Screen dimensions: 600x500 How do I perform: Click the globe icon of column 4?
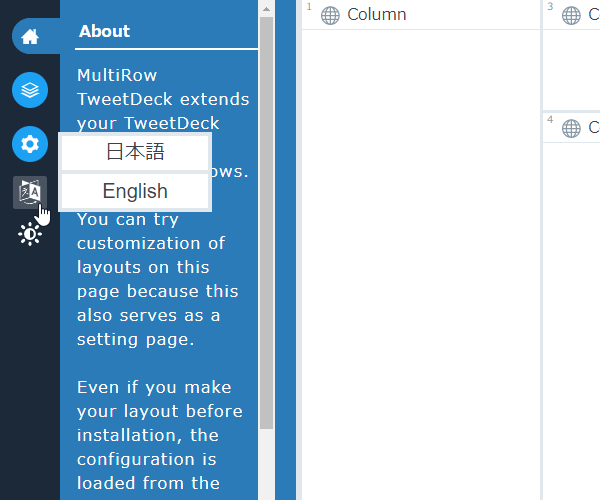(571, 129)
